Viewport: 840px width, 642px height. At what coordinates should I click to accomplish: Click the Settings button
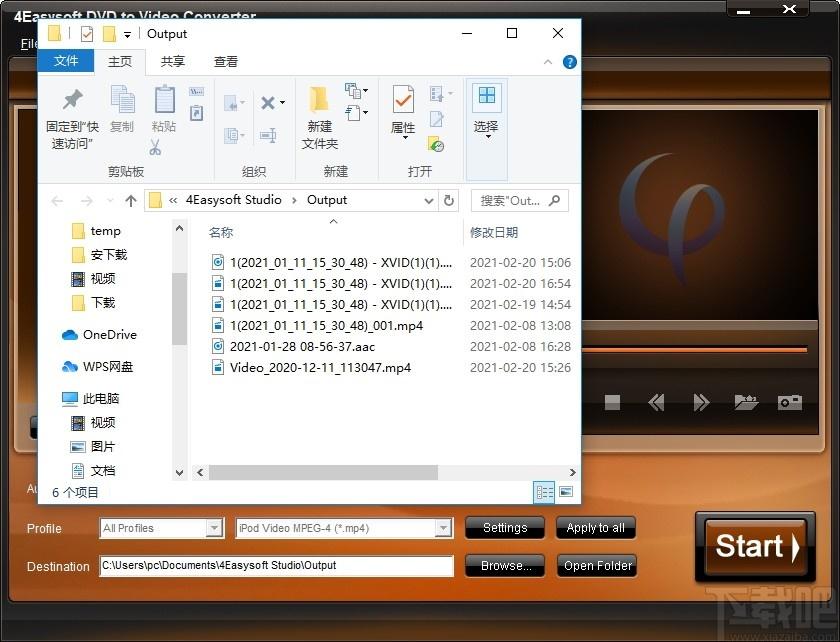pos(505,528)
